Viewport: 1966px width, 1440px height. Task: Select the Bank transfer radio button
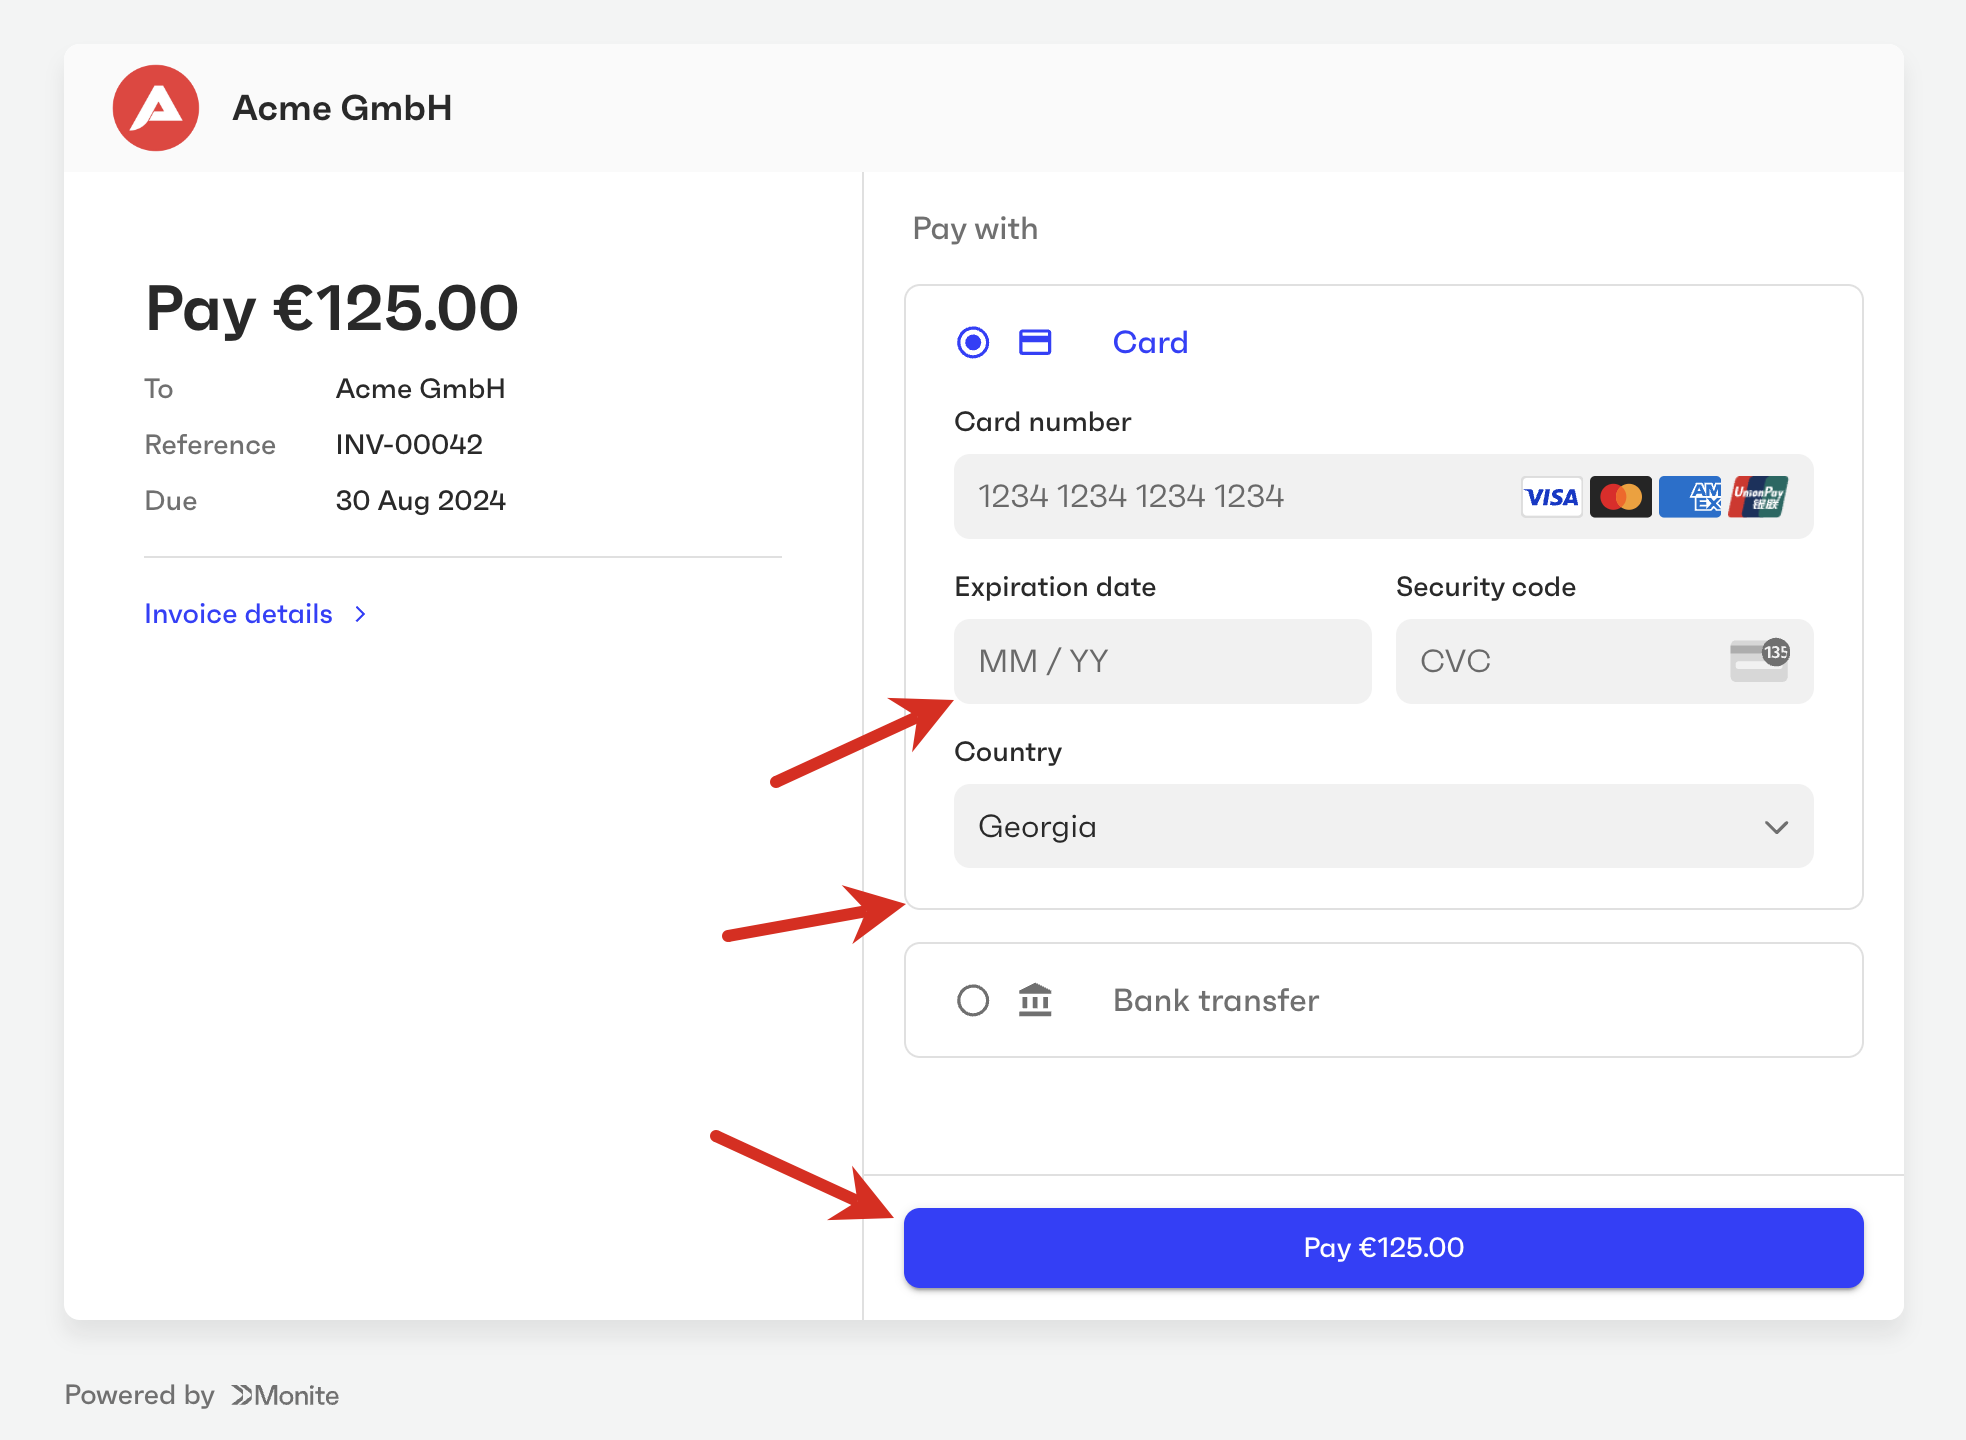pyautogui.click(x=973, y=1000)
